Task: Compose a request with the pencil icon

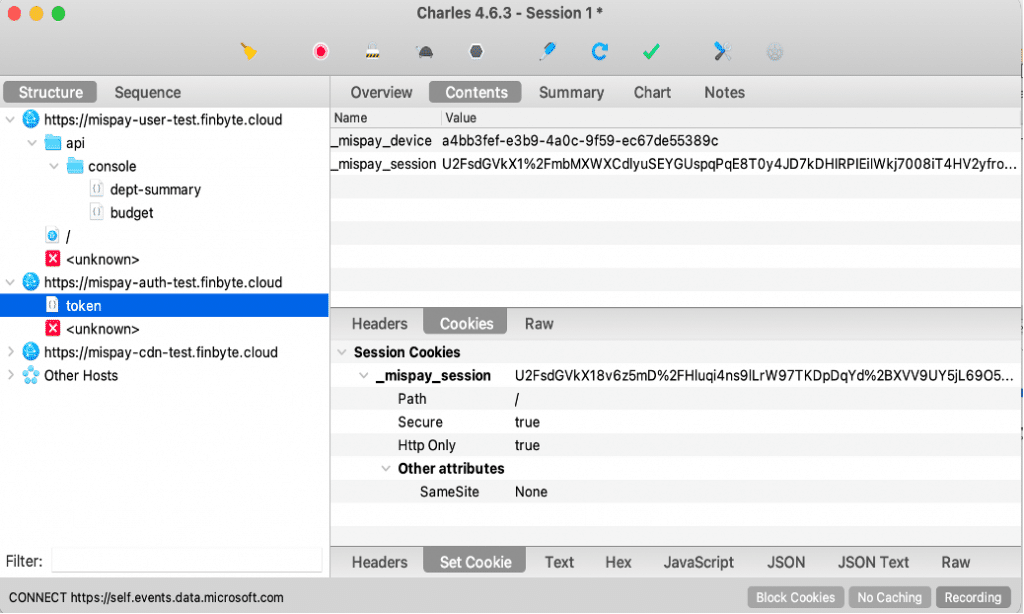Action: click(x=550, y=50)
